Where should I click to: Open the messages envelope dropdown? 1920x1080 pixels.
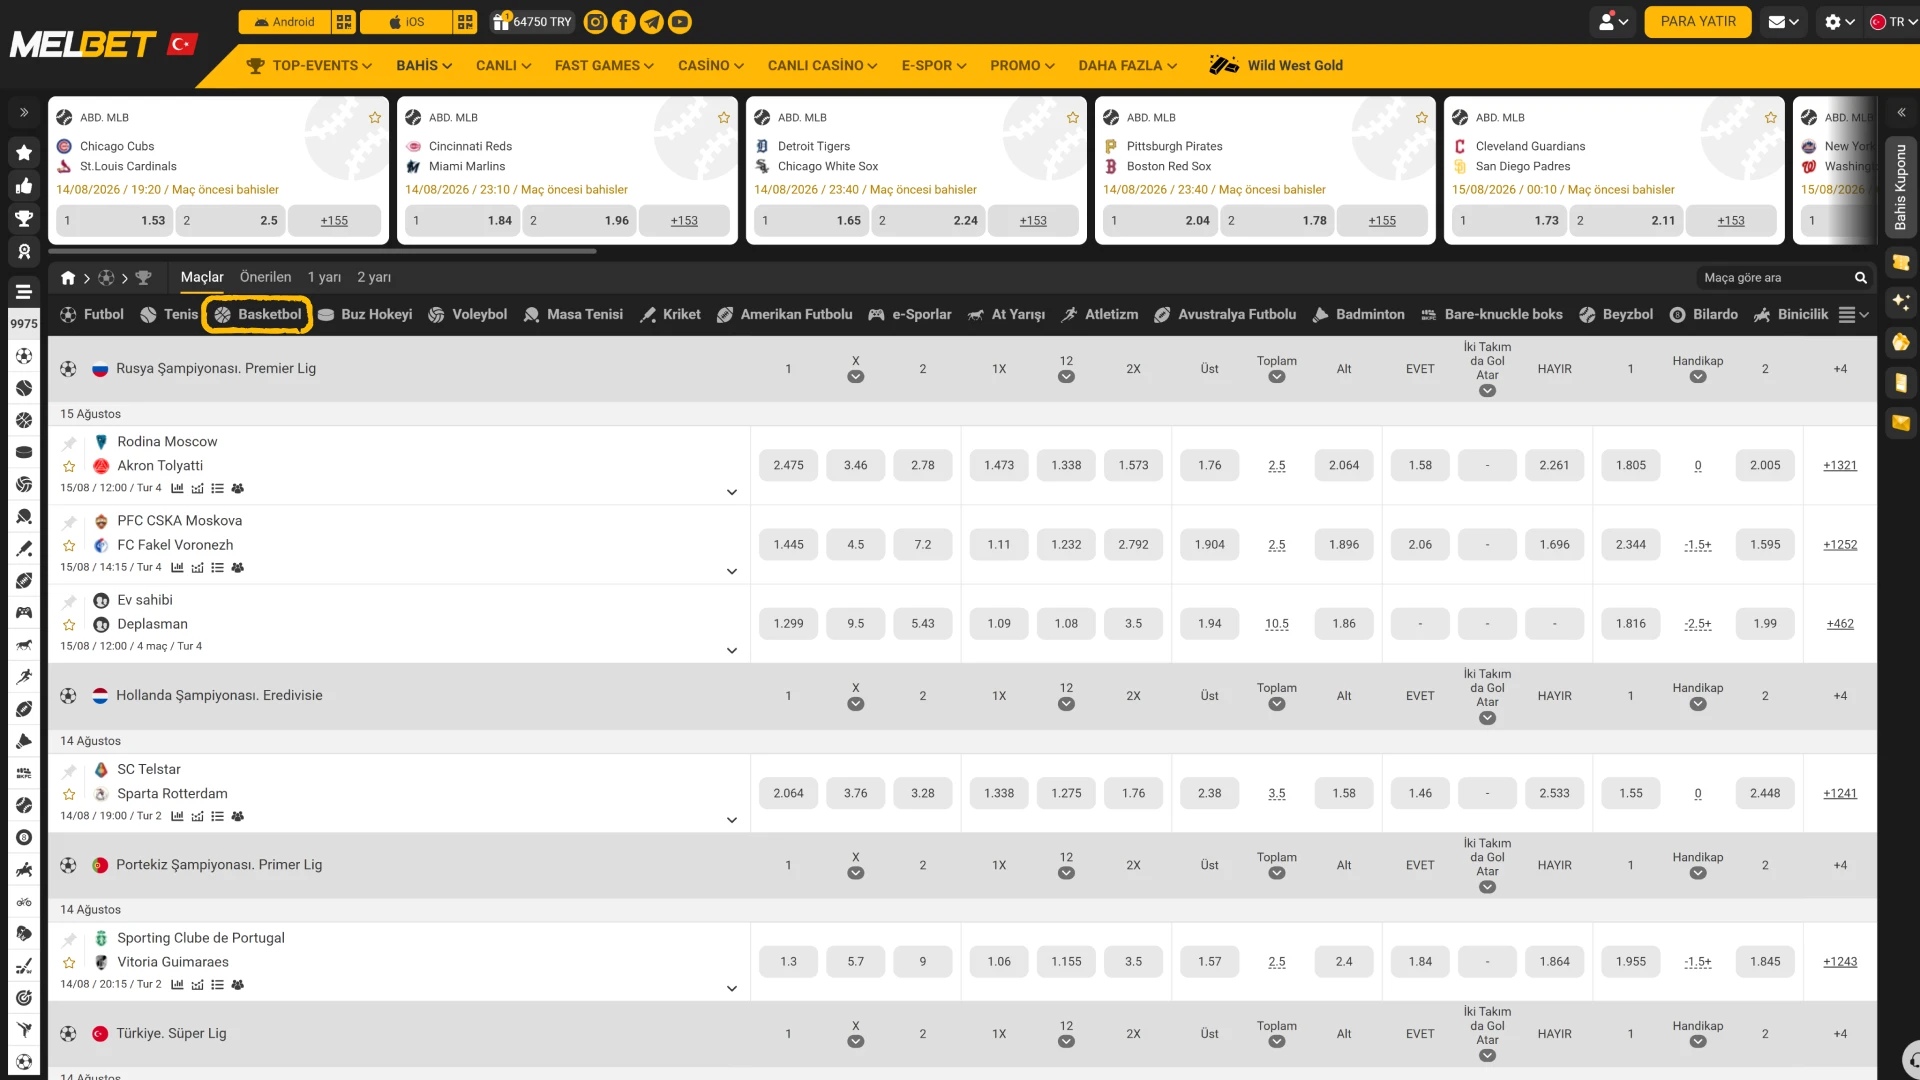coord(1784,22)
